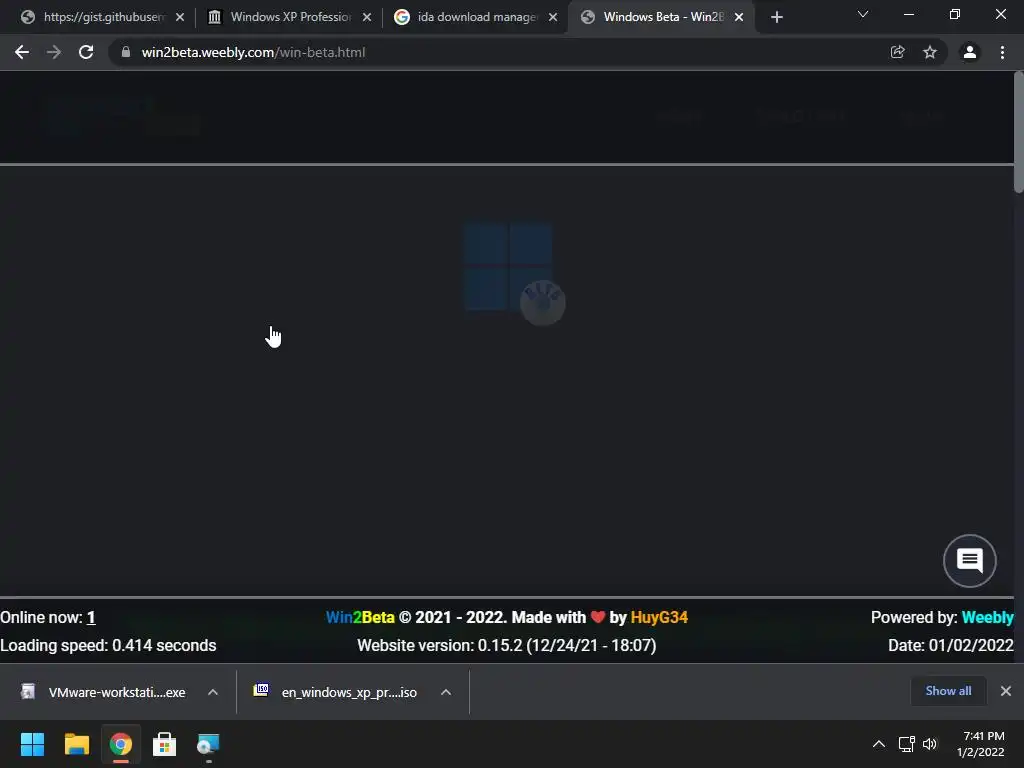Viewport: 1024px width, 768px height.
Task: Click the Win2Beta footer link
Action: click(360, 617)
